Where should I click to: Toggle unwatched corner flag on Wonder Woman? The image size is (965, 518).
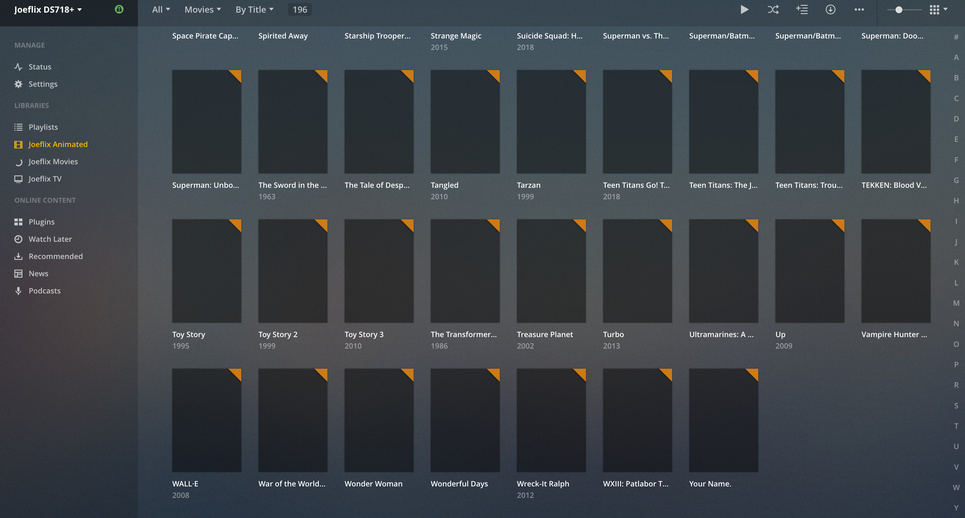(409, 373)
